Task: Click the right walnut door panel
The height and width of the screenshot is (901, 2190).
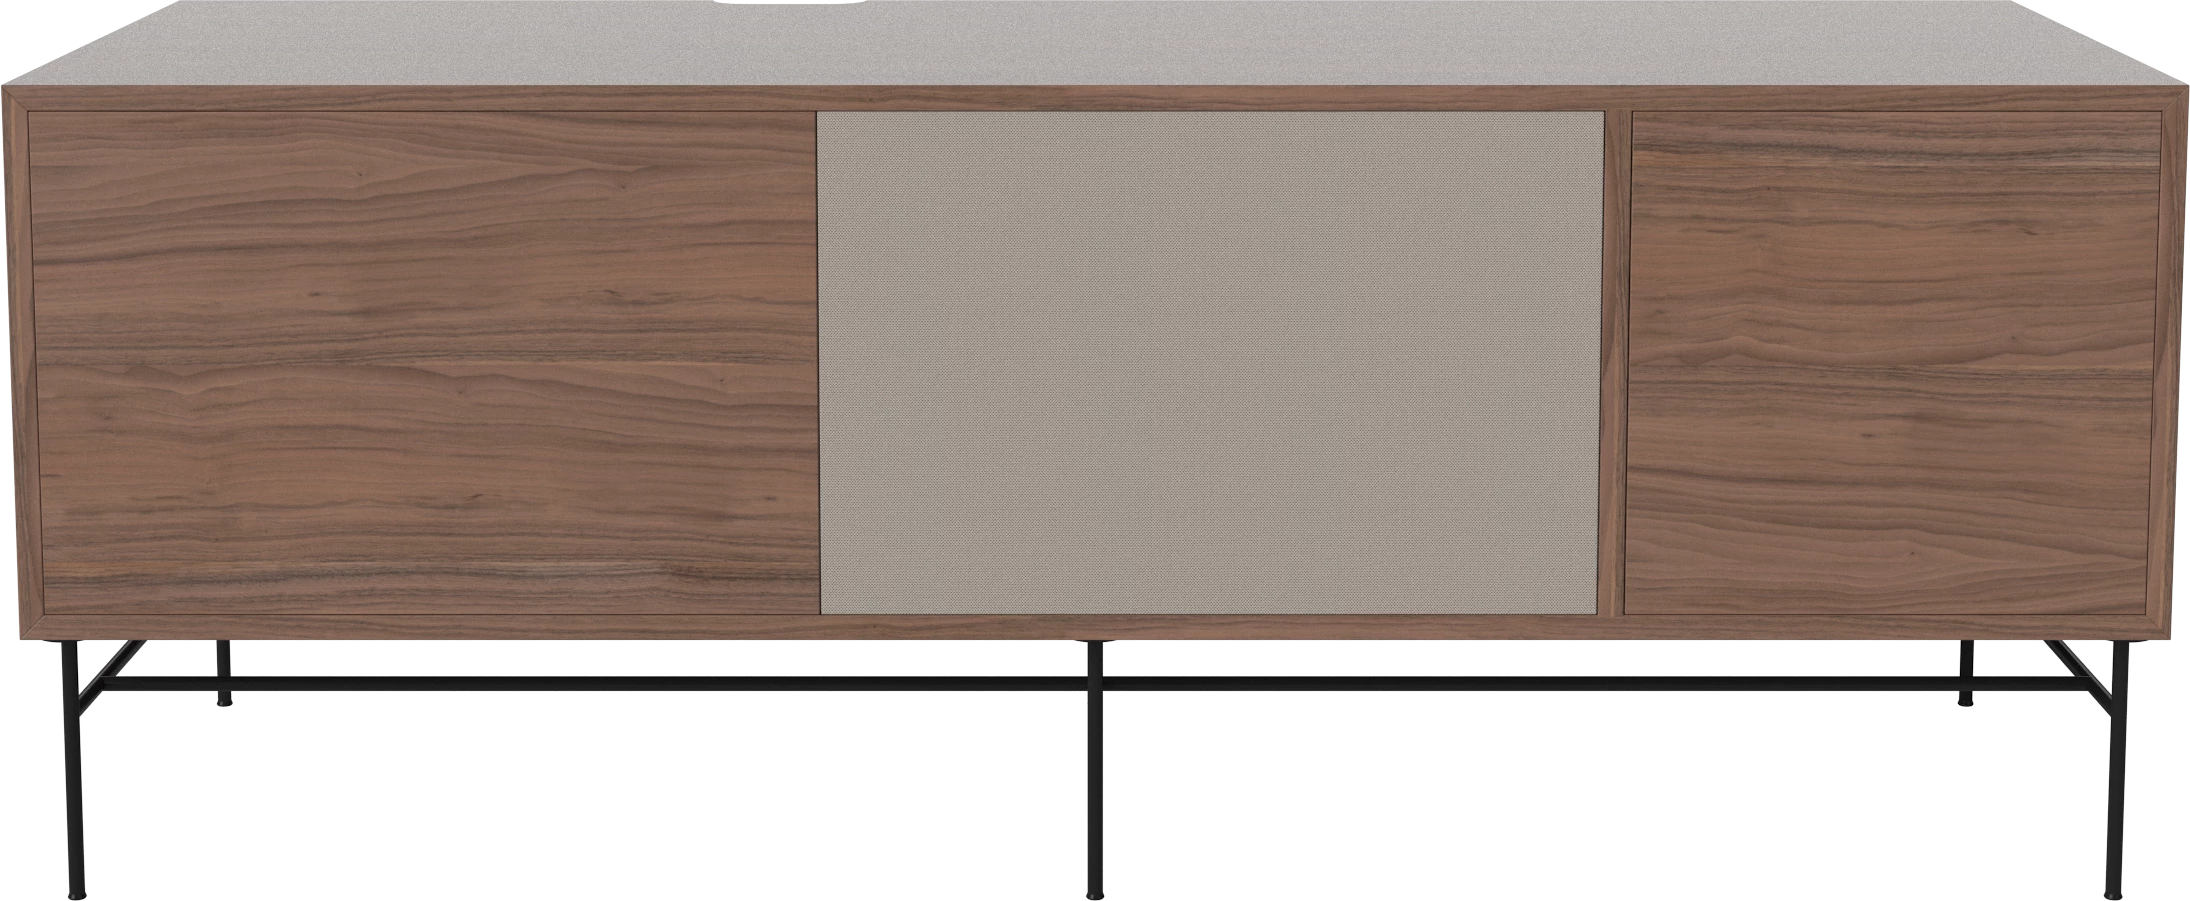Action: click(x=1895, y=362)
